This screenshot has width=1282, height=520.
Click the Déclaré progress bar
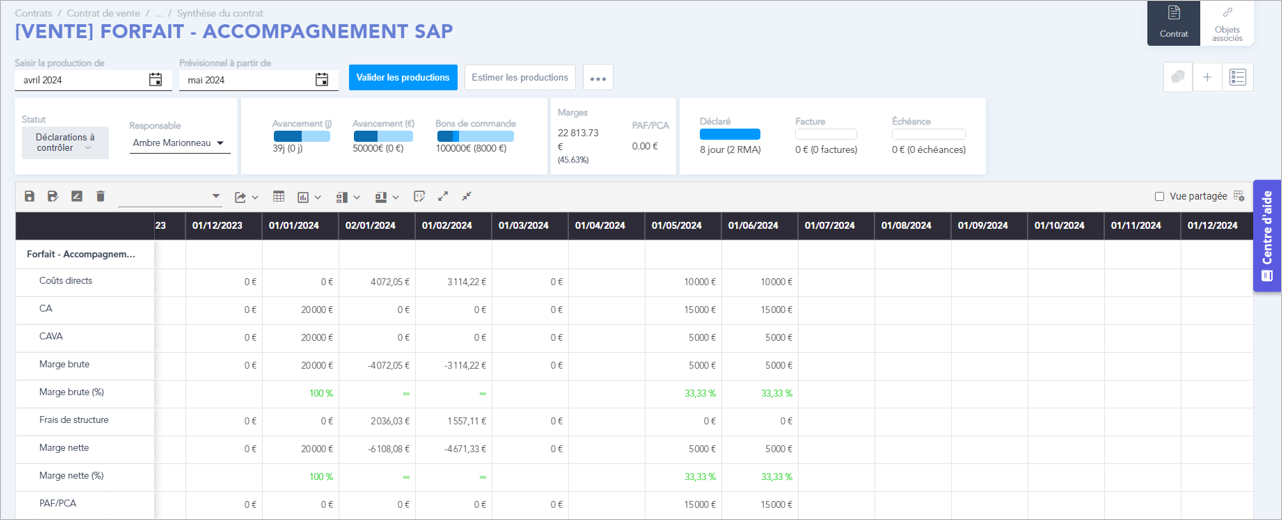pos(730,134)
